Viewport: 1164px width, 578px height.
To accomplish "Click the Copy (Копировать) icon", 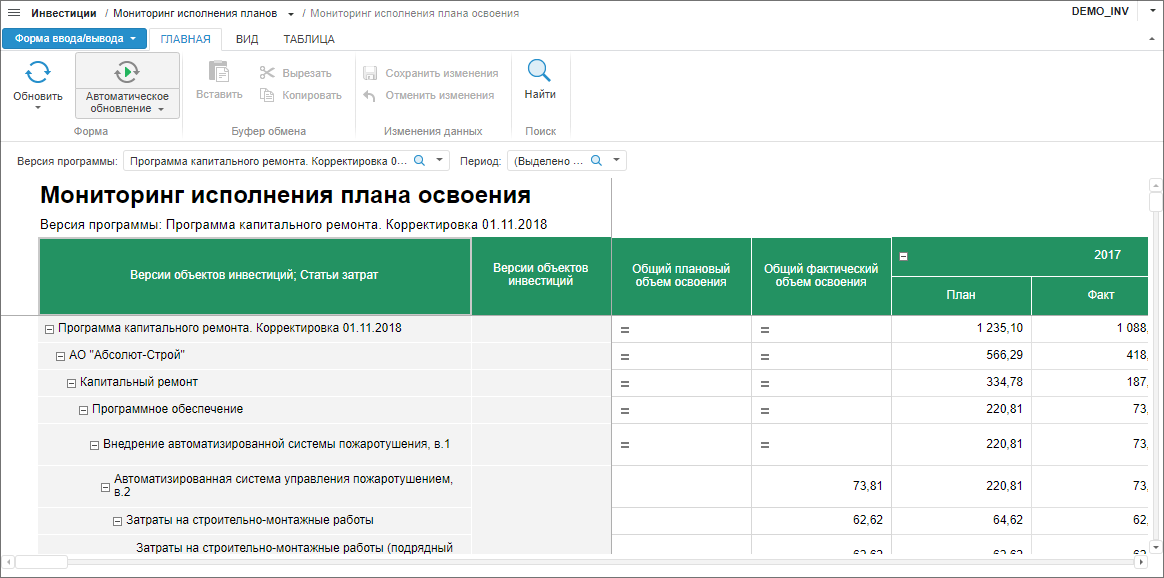I will (267, 95).
